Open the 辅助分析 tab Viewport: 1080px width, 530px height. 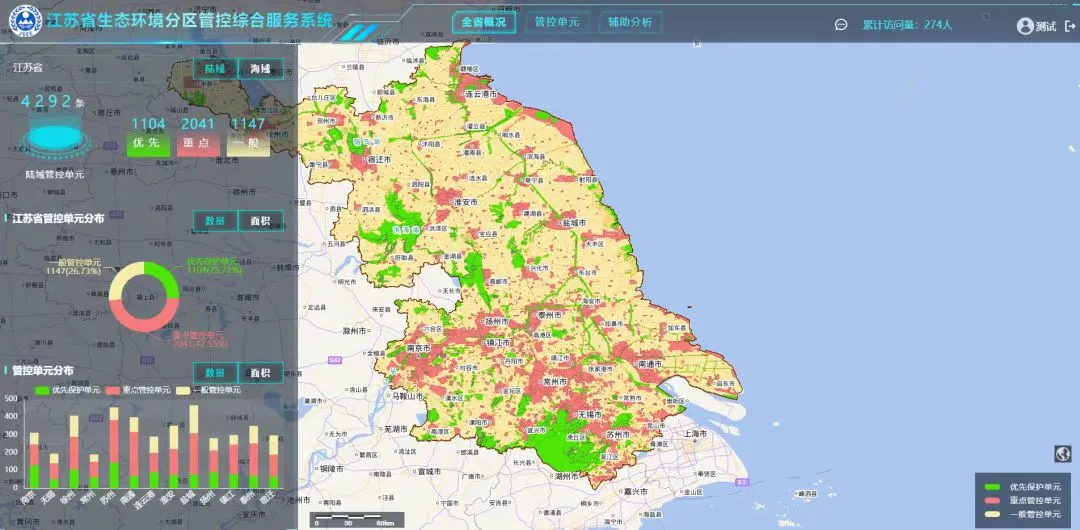(629, 23)
